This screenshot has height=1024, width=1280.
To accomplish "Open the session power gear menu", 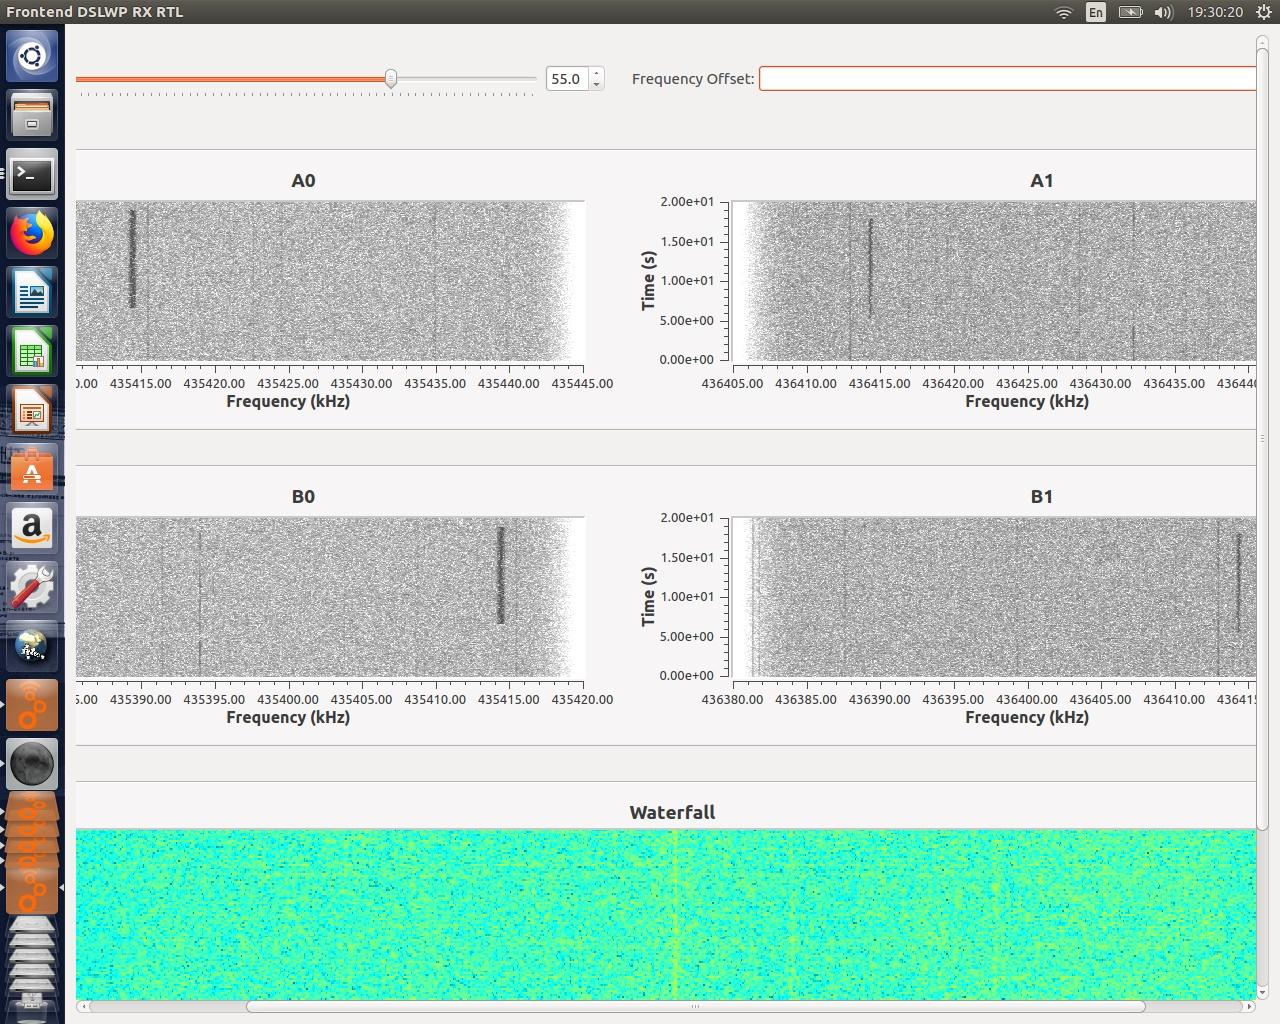I will [x=1264, y=12].
